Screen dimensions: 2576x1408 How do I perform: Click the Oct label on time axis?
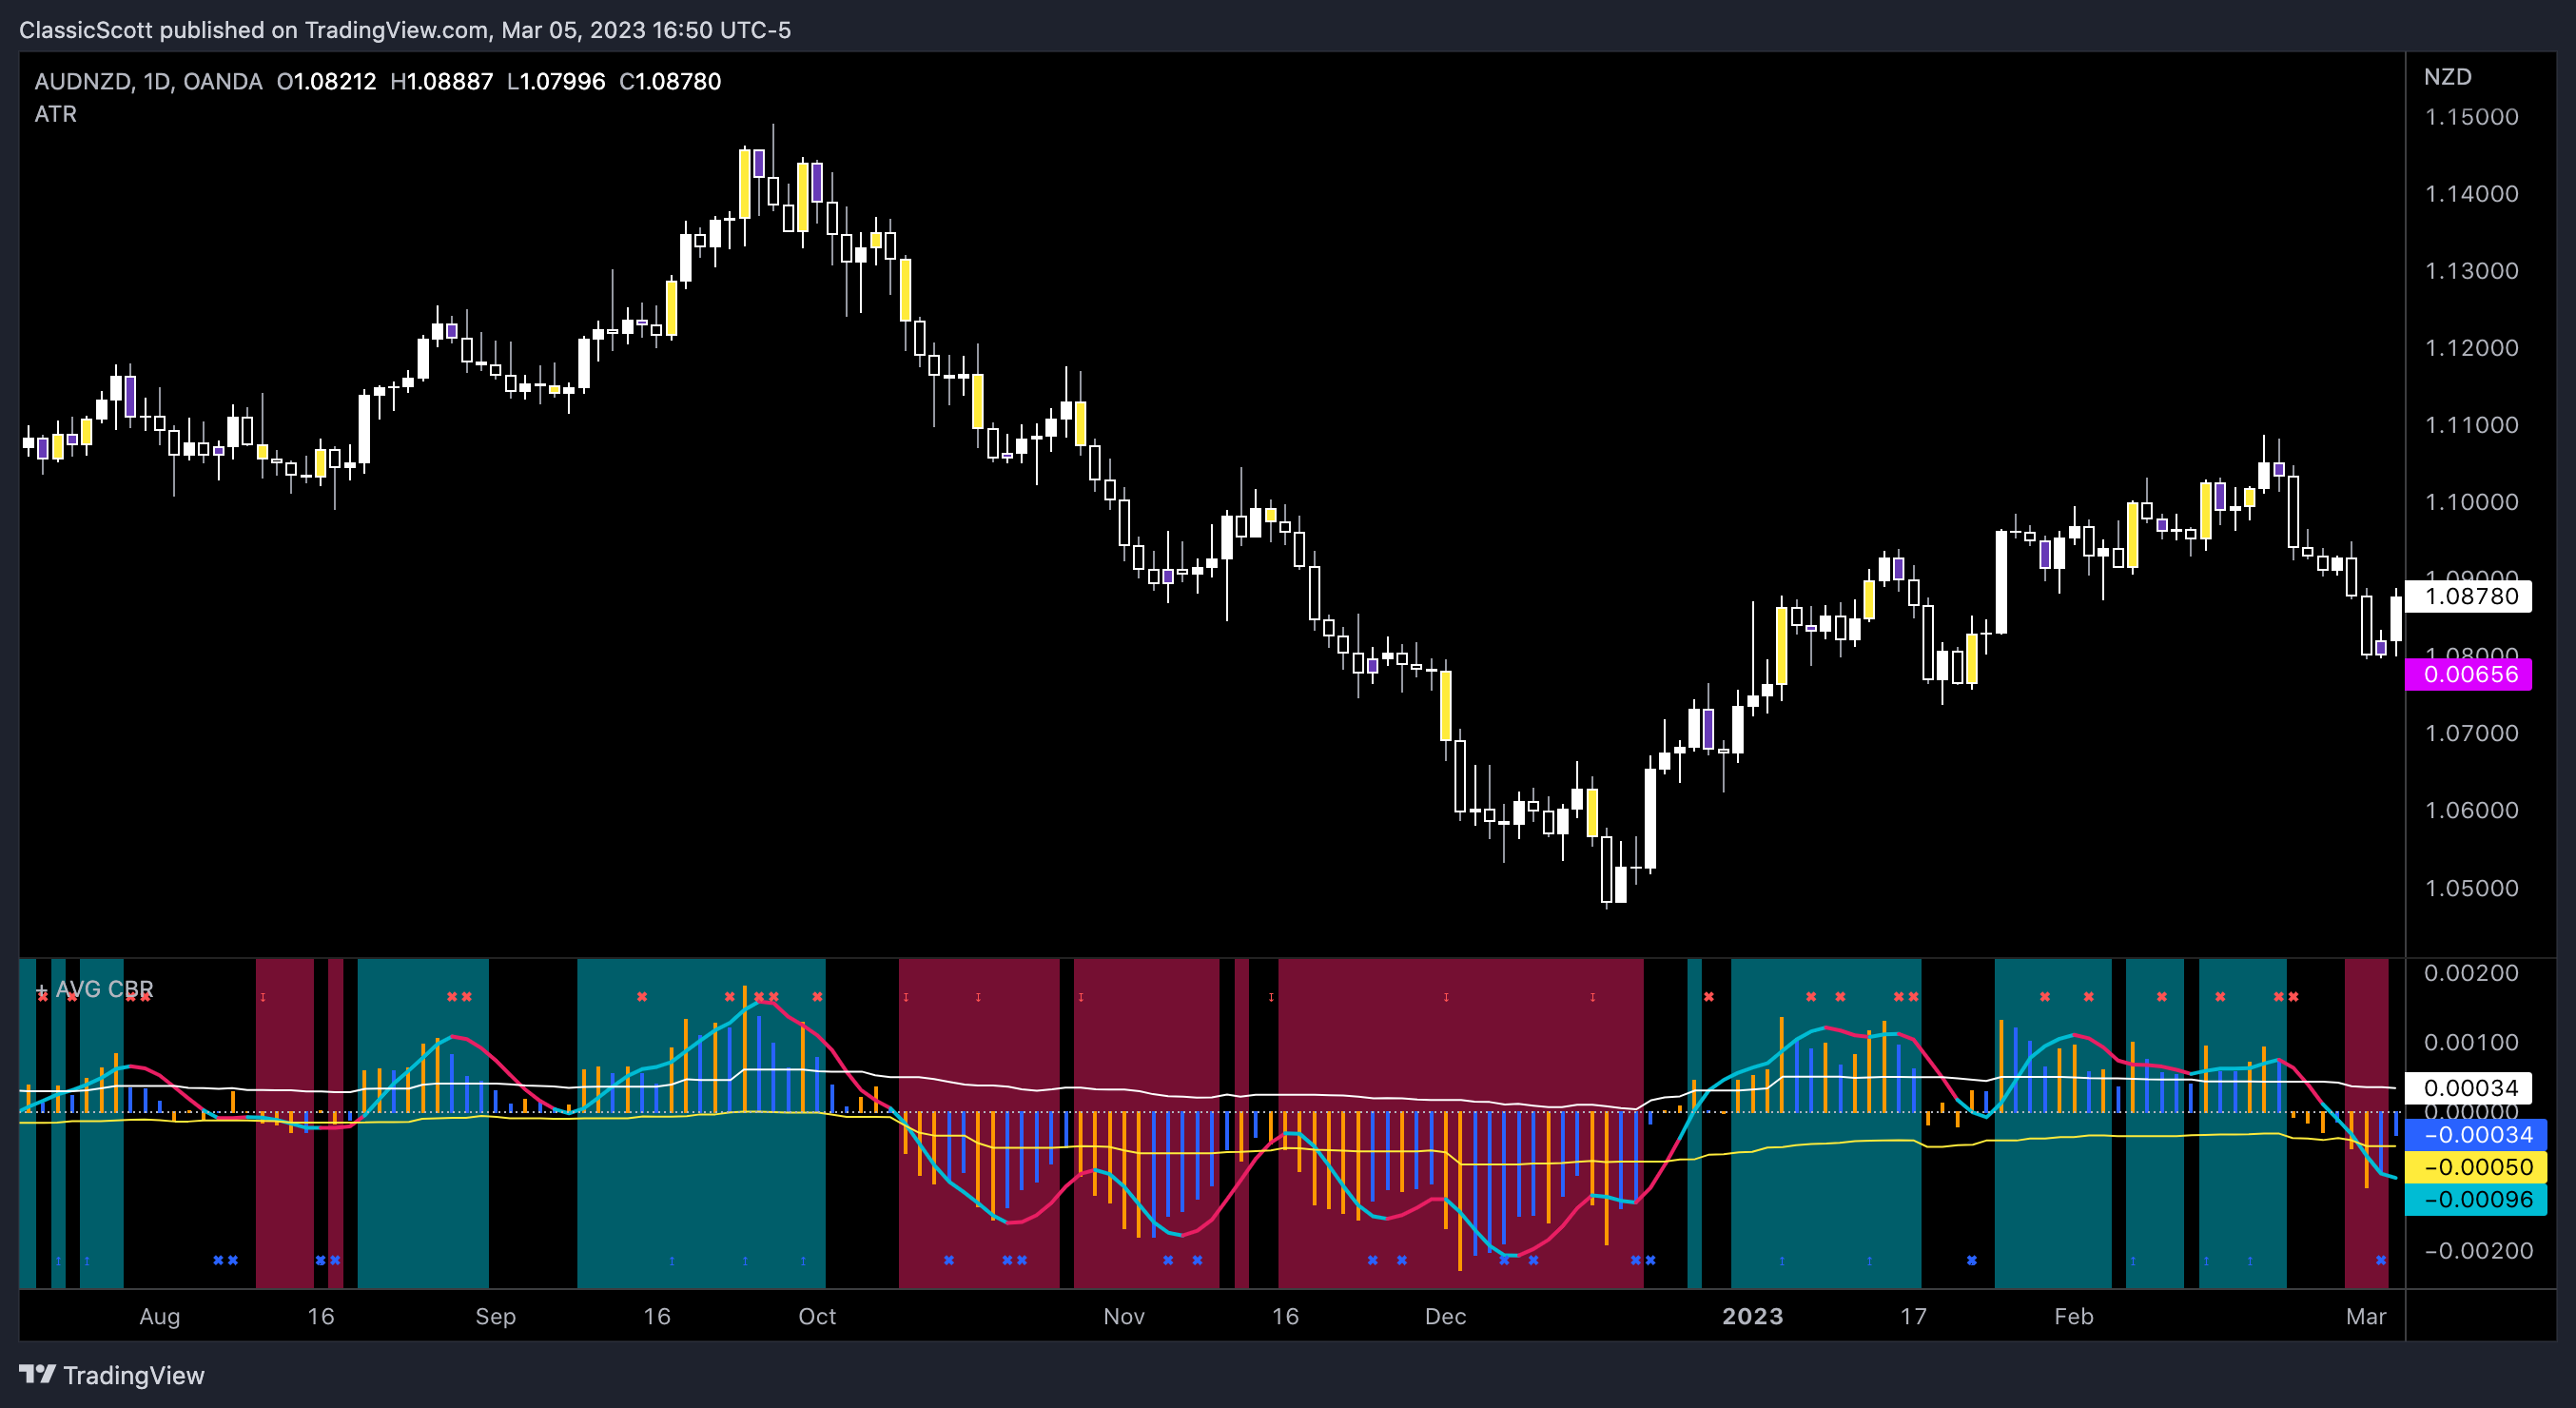coord(817,1316)
